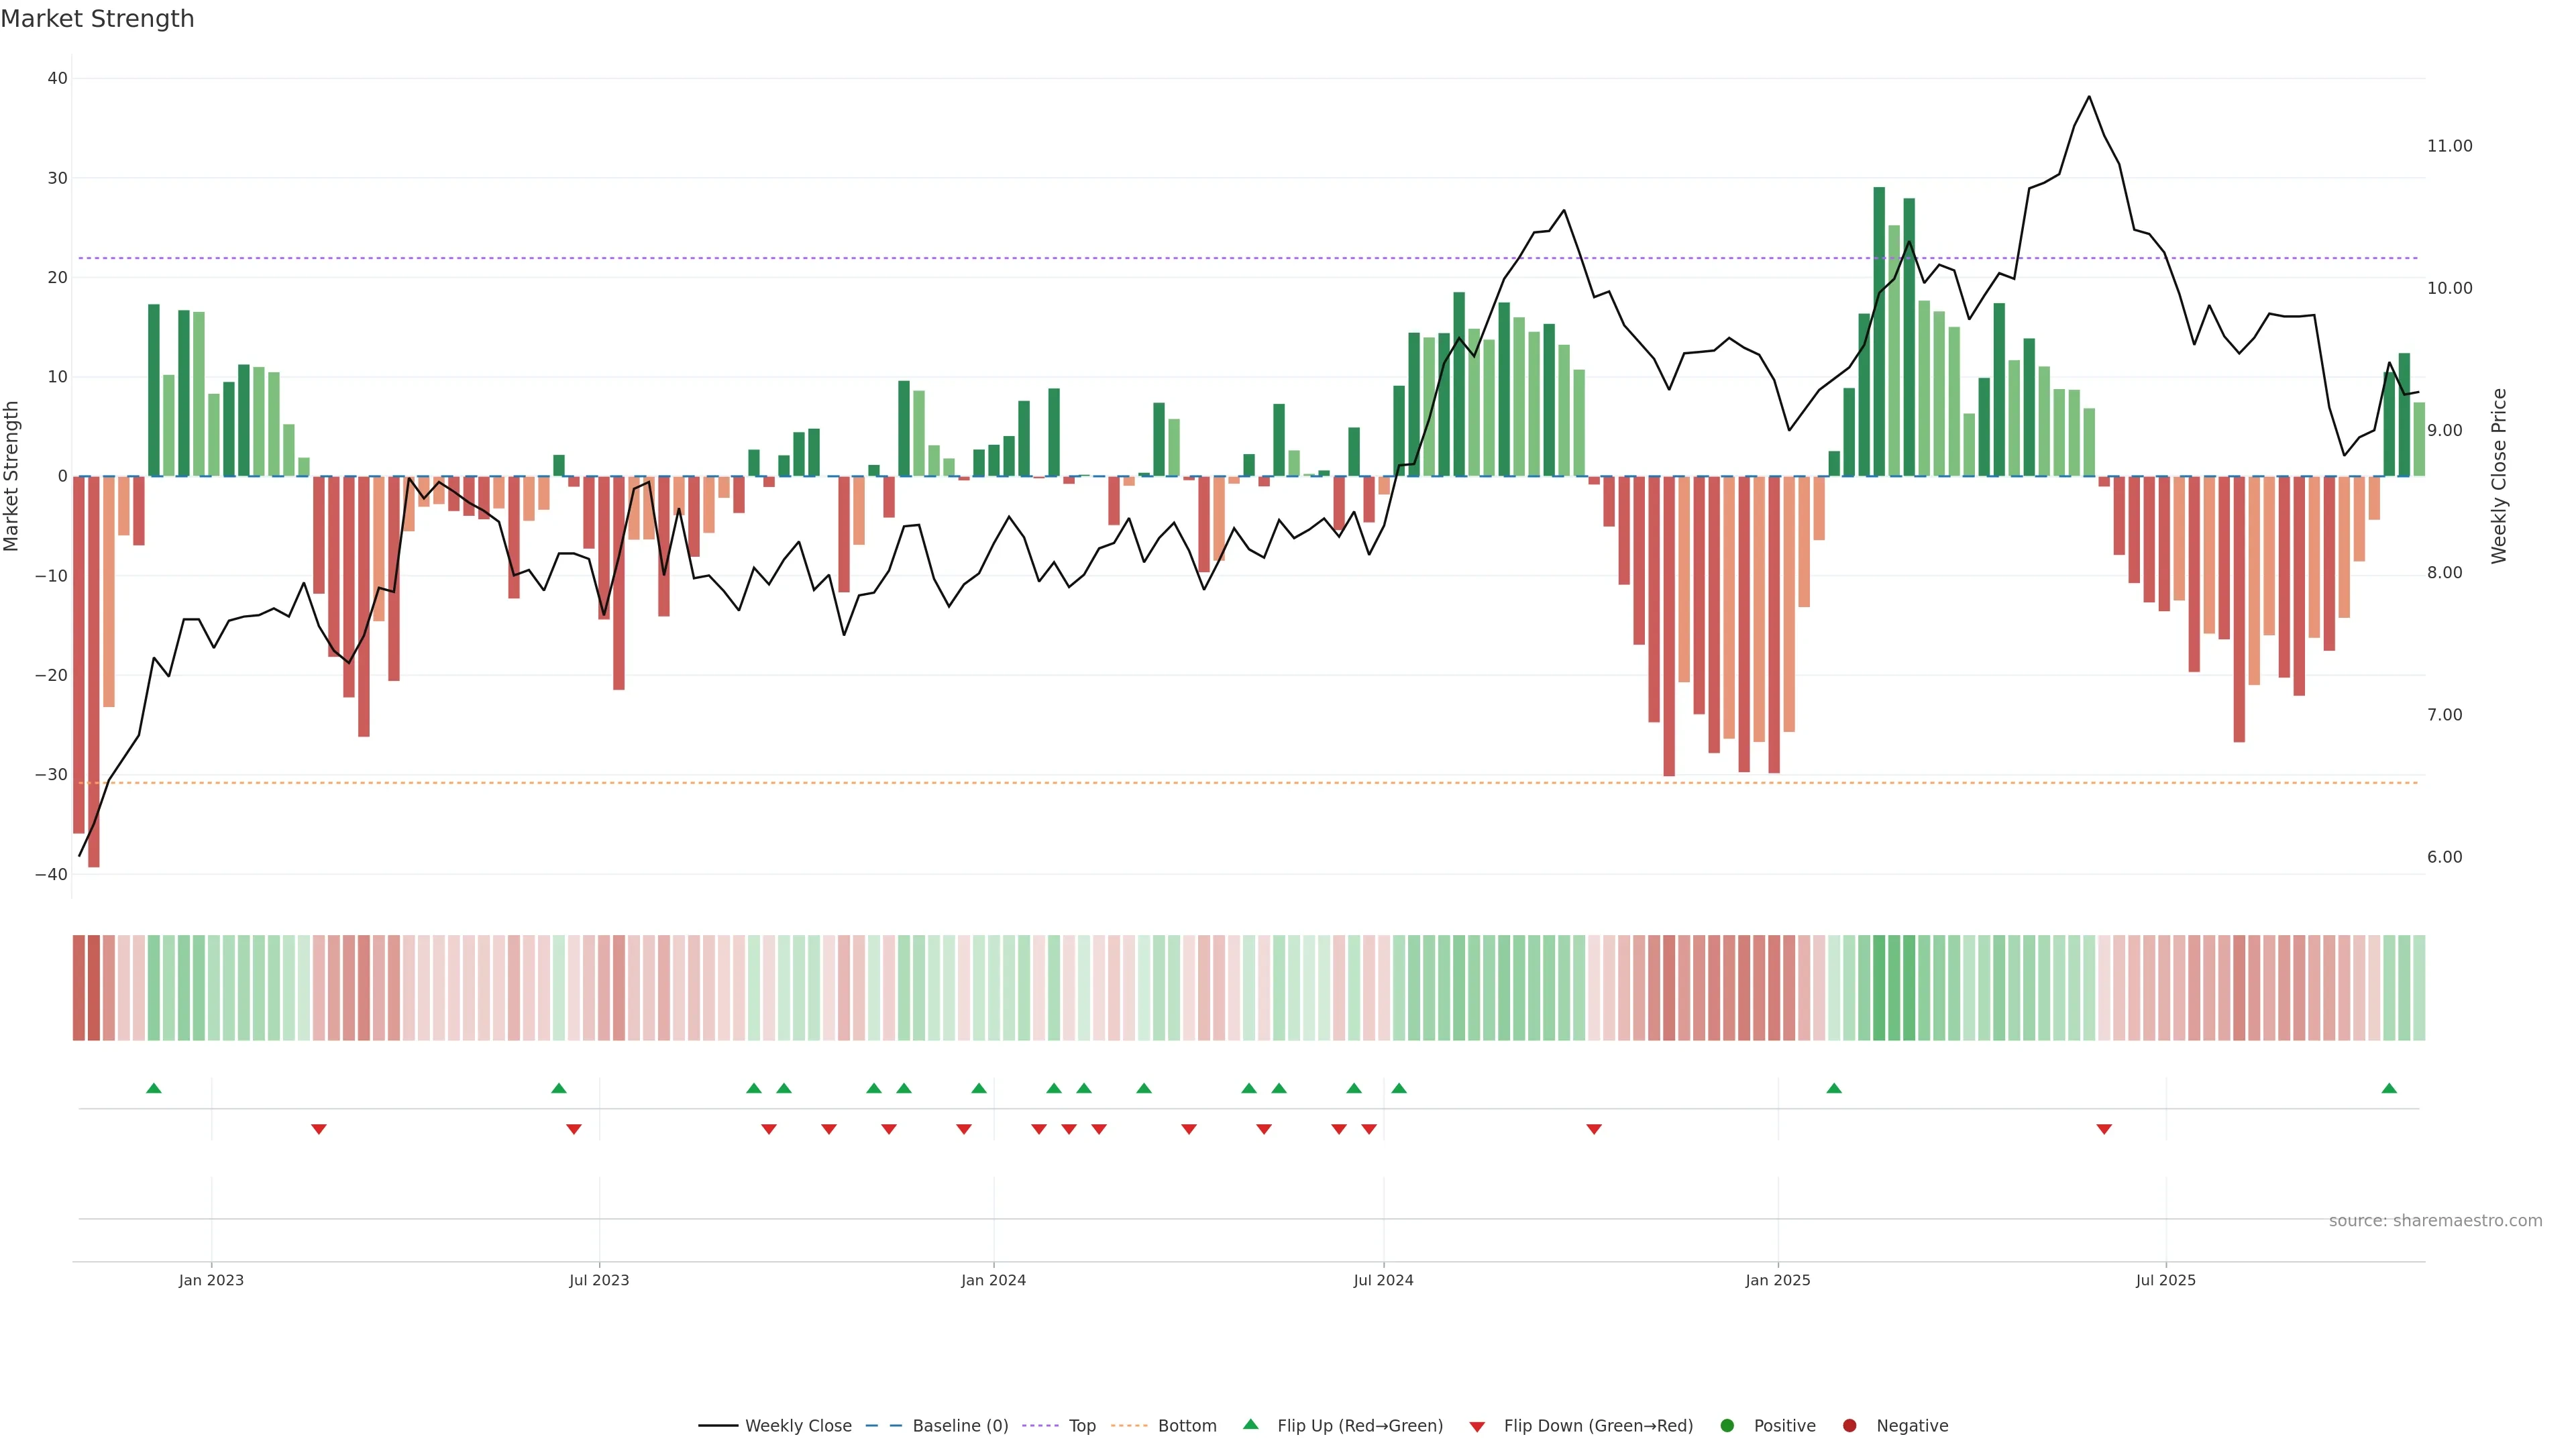Click the purple dotted Top threshold line

[x=1000, y=258]
